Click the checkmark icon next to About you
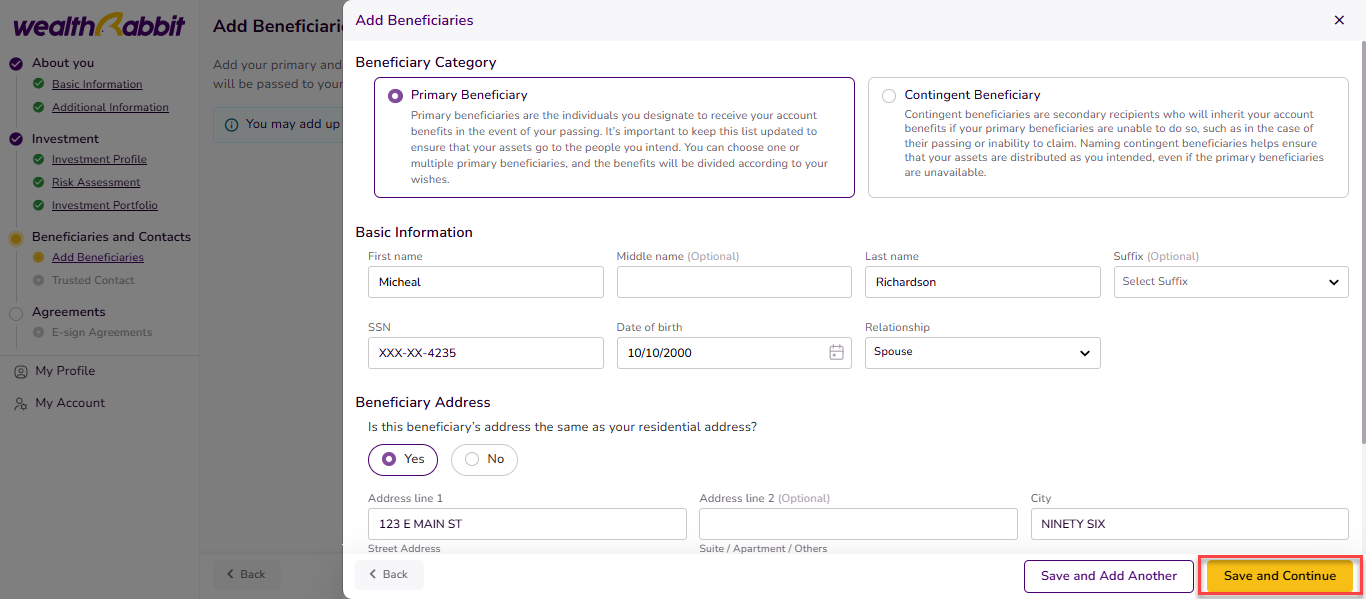1366x599 pixels. click(x=16, y=63)
